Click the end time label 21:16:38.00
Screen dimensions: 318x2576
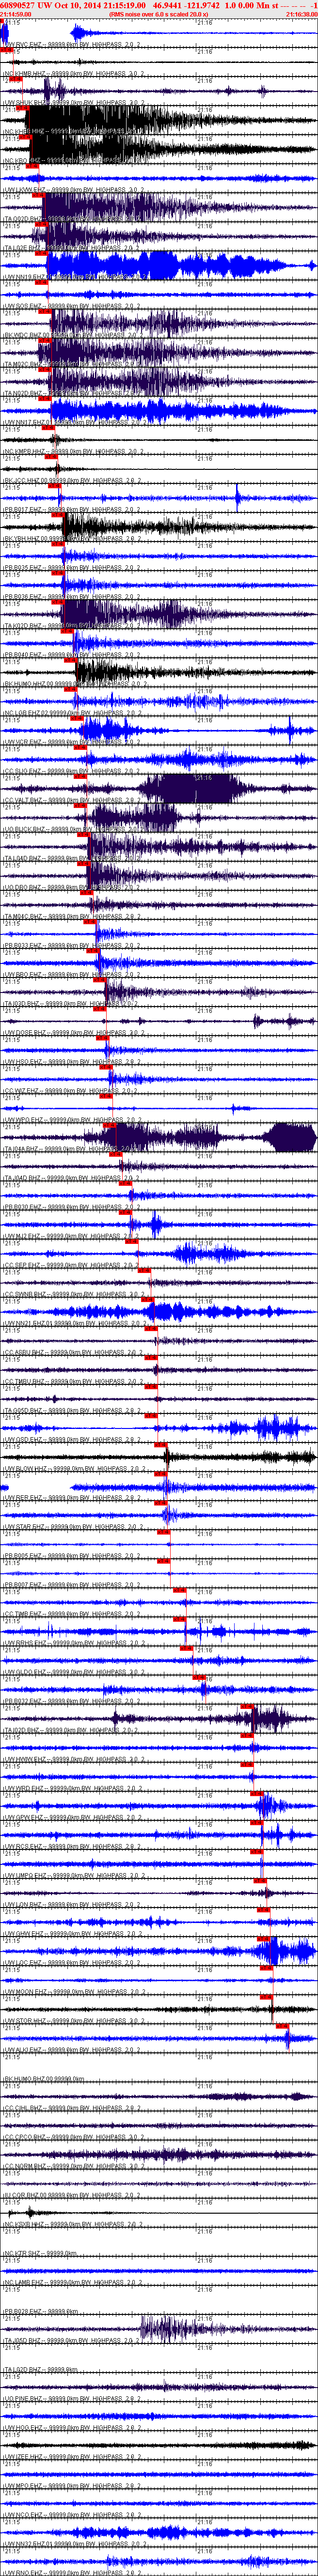(x=301, y=15)
